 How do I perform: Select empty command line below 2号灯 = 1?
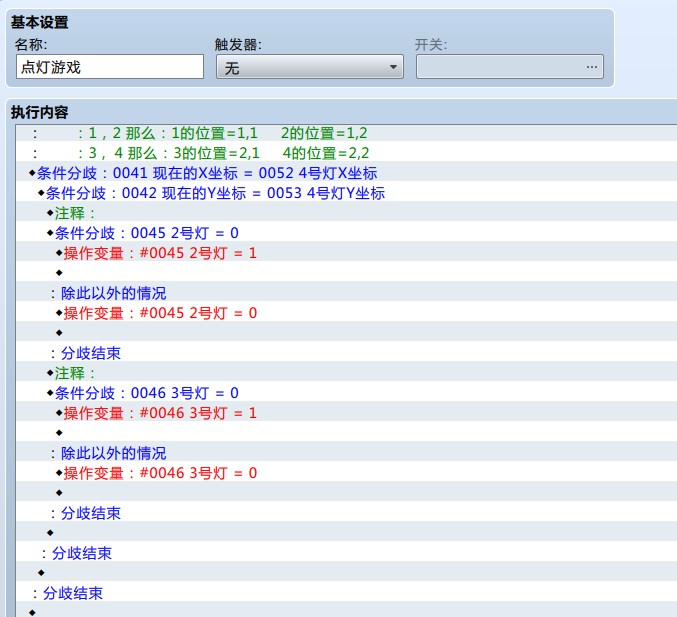346,273
